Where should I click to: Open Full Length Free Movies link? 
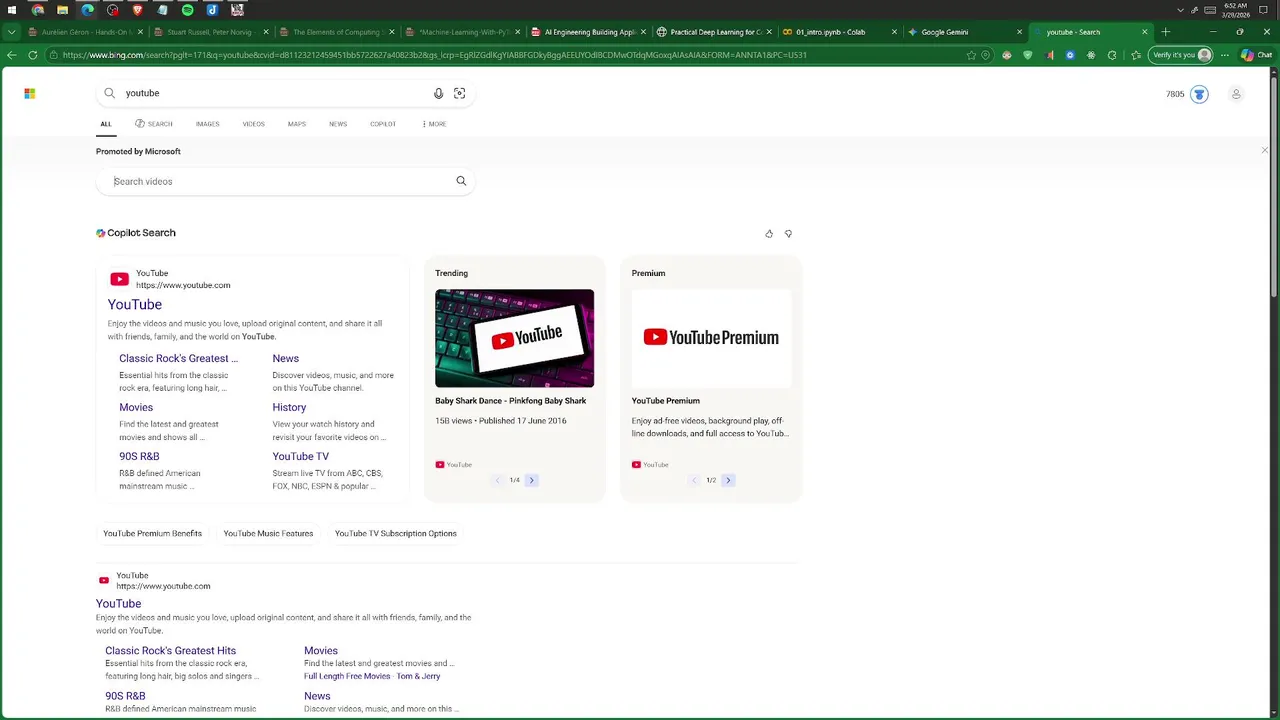[x=347, y=676]
